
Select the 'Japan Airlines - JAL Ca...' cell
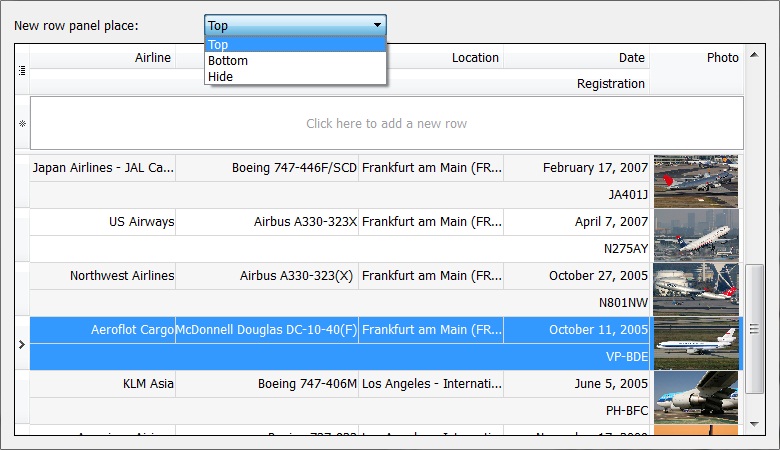tap(102, 168)
